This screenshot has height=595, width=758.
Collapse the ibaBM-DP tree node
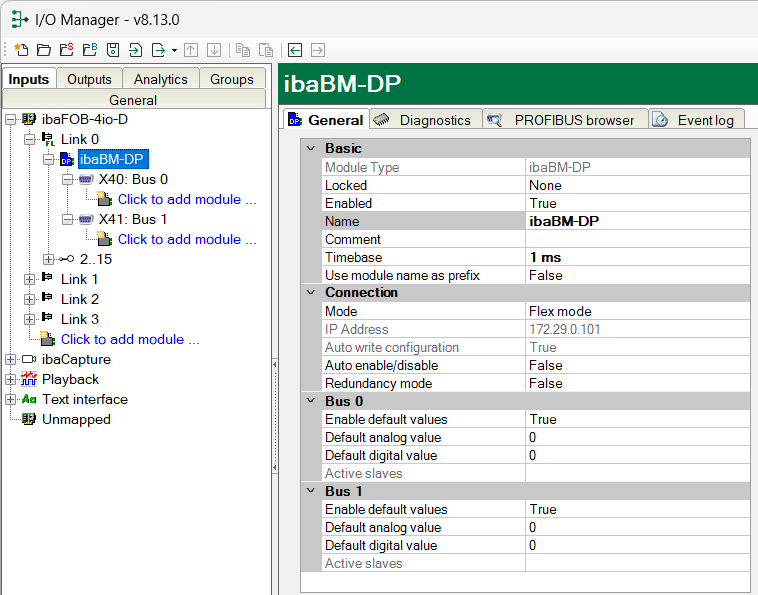[48, 159]
